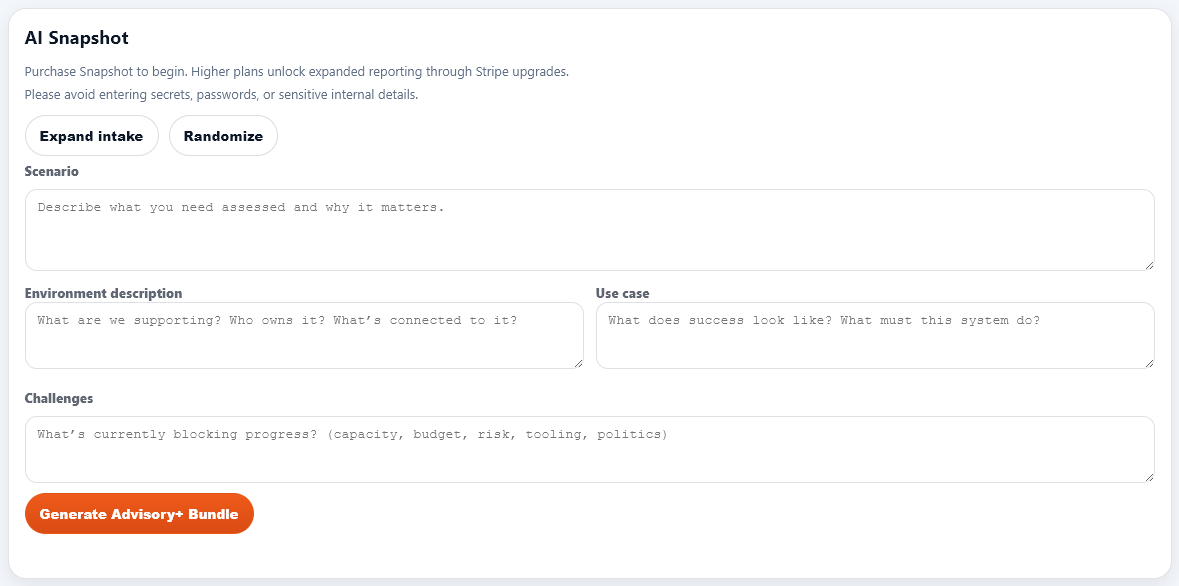Click the Randomize button
This screenshot has width=1179, height=586.
click(223, 135)
